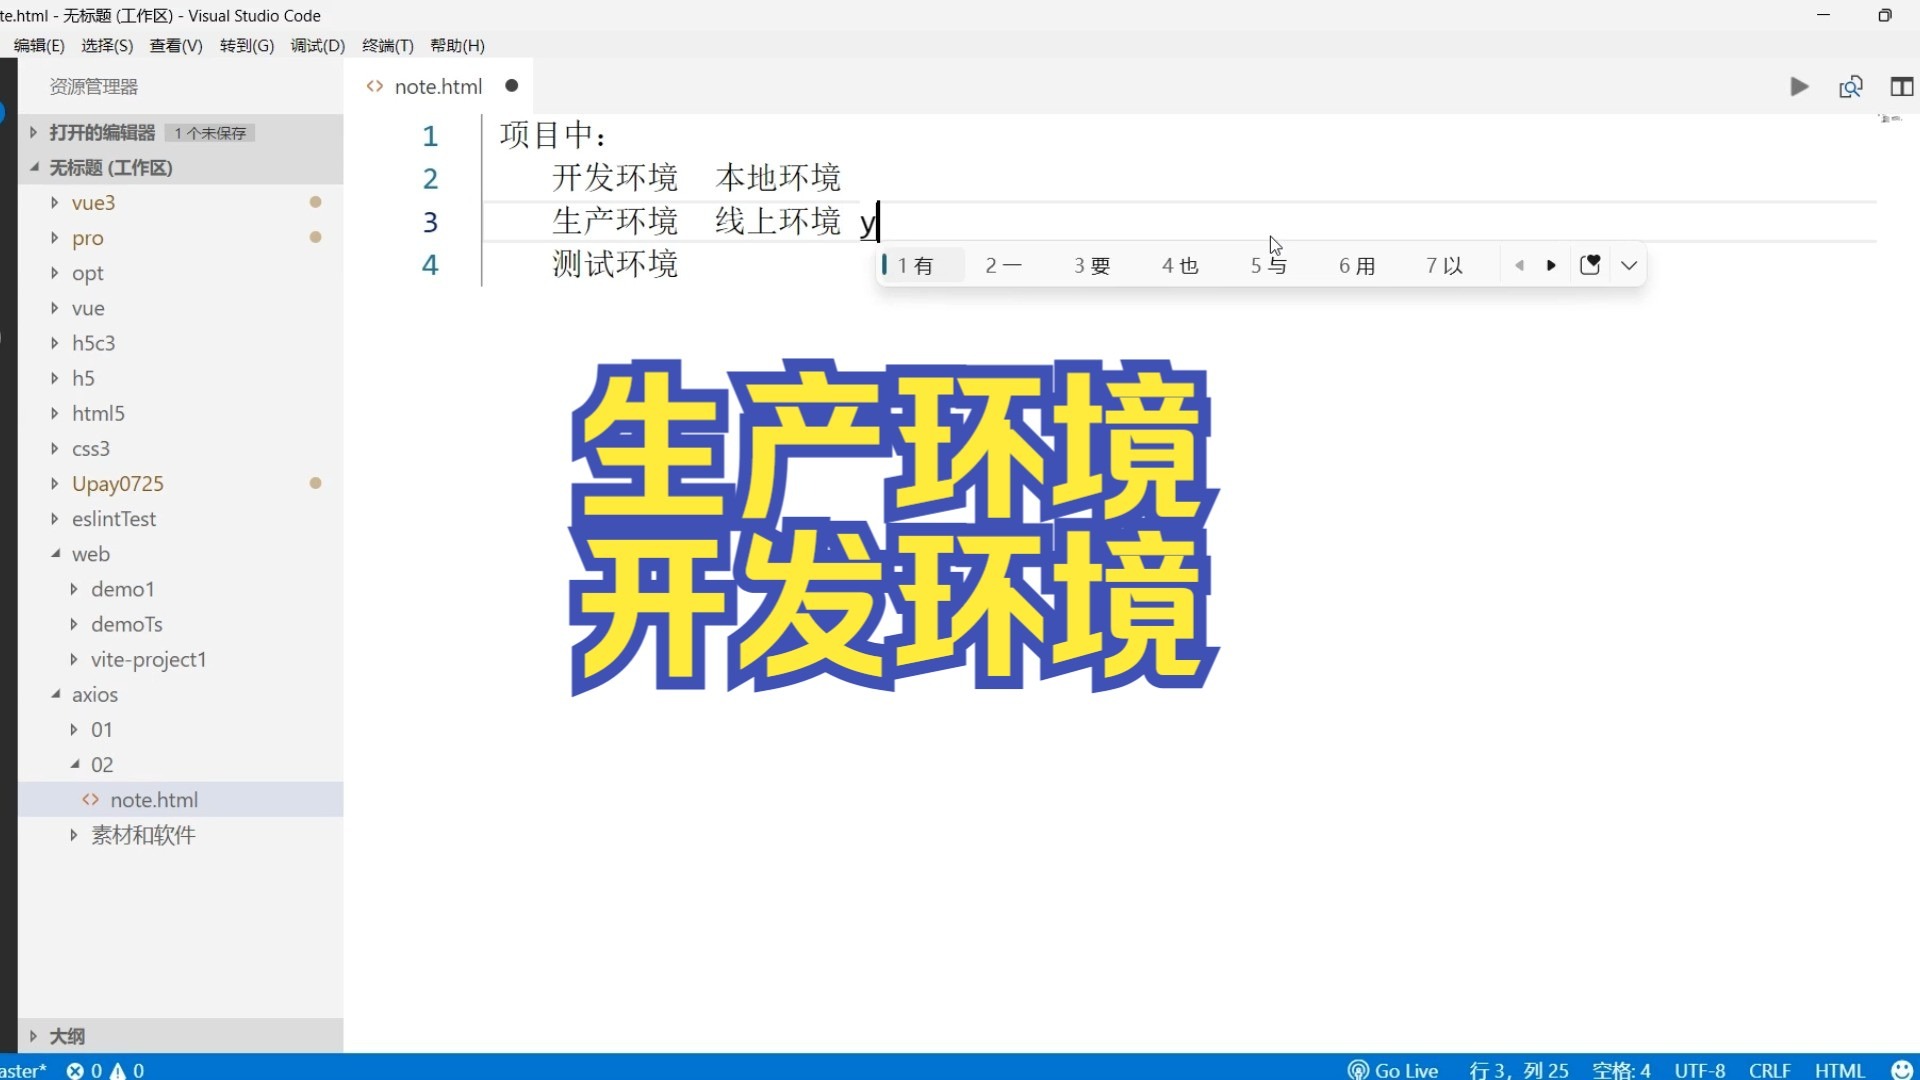Open the 选择(S) menu
The image size is (1920, 1080).
tap(107, 46)
